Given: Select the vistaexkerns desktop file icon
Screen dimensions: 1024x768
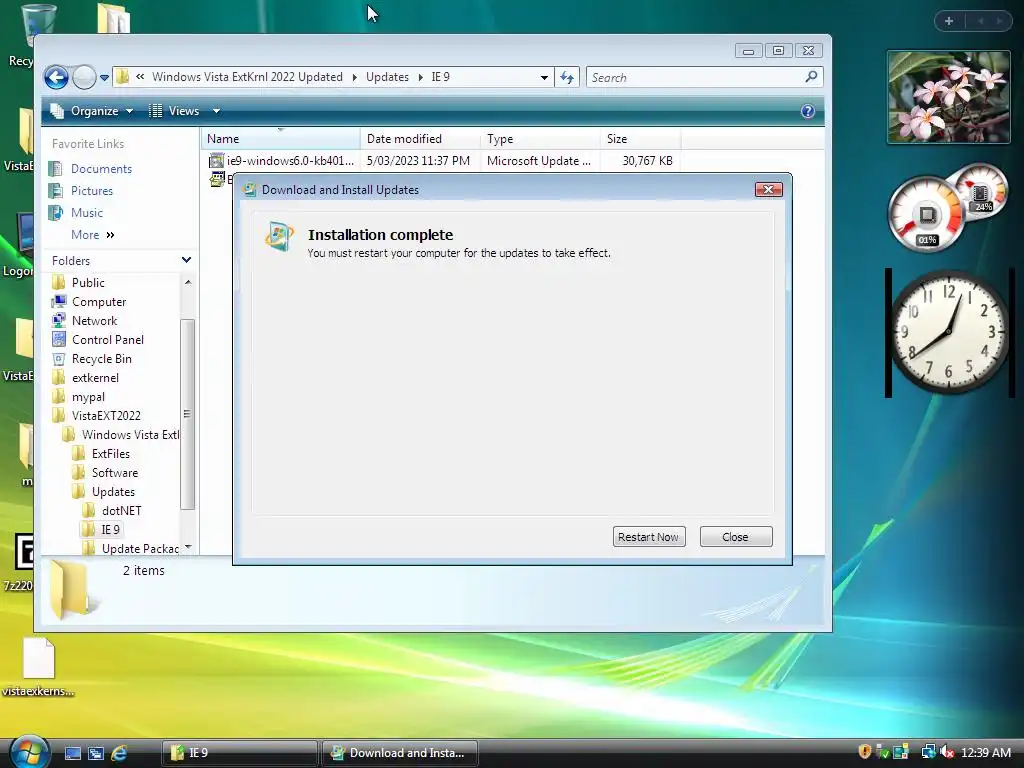Looking at the screenshot, I should pos(38,667).
